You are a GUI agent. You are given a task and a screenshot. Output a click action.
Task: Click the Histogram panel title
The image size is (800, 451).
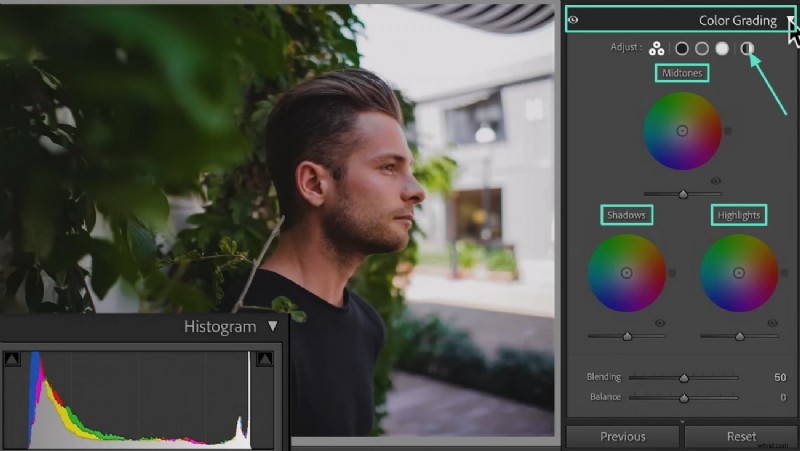pos(220,327)
